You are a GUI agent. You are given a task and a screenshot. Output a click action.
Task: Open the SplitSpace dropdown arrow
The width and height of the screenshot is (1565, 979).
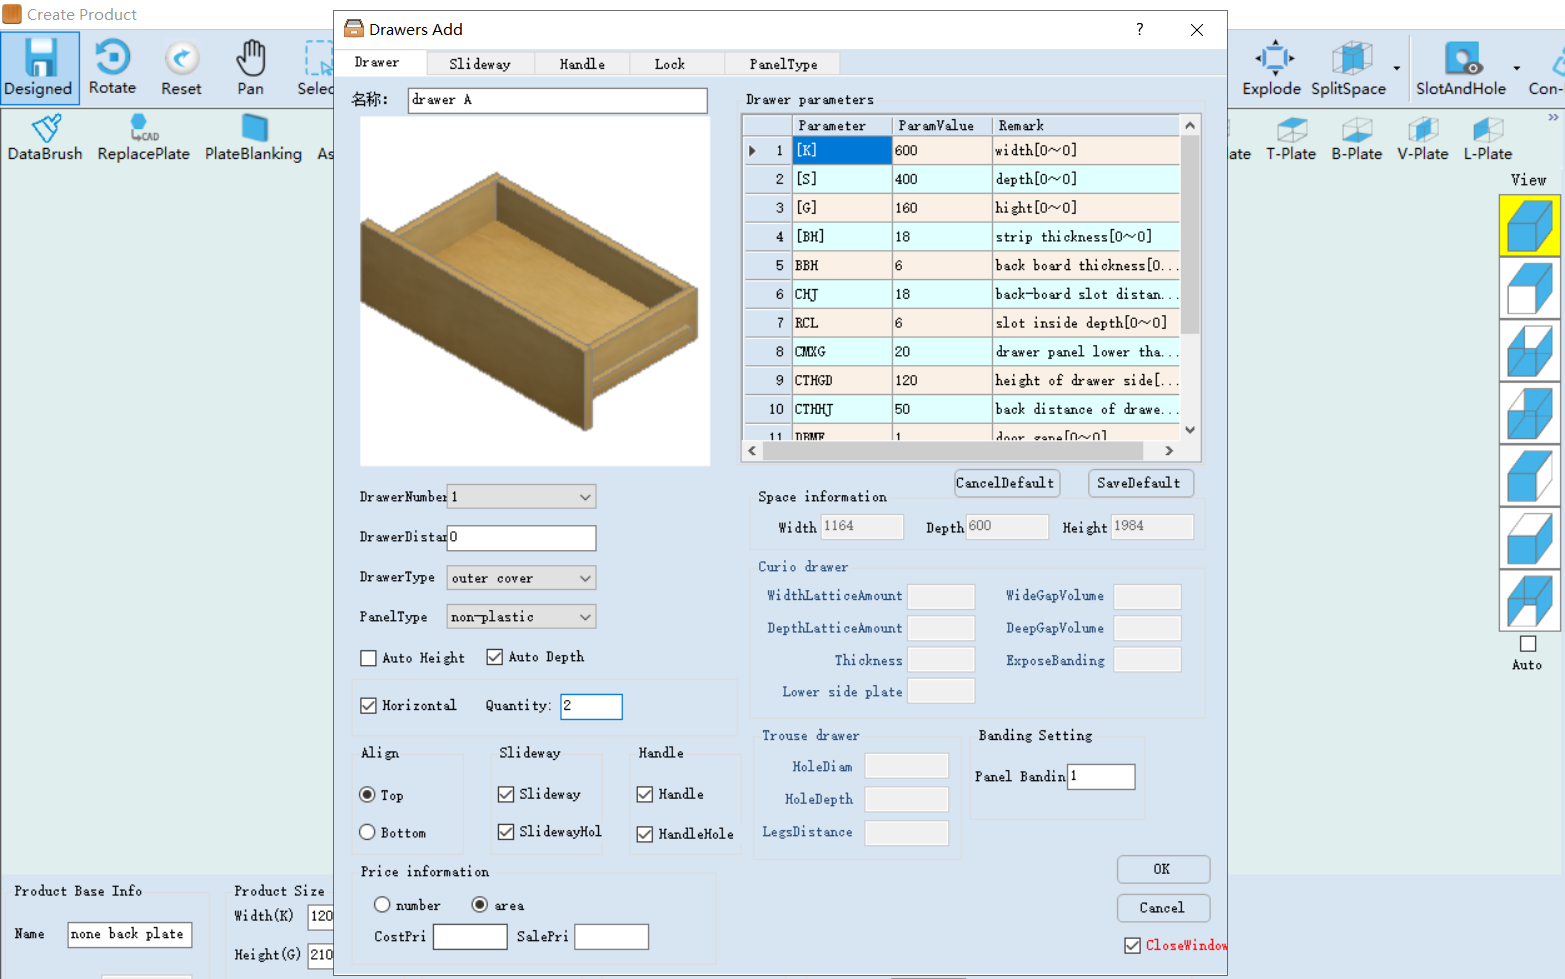pyautogui.click(x=1396, y=68)
